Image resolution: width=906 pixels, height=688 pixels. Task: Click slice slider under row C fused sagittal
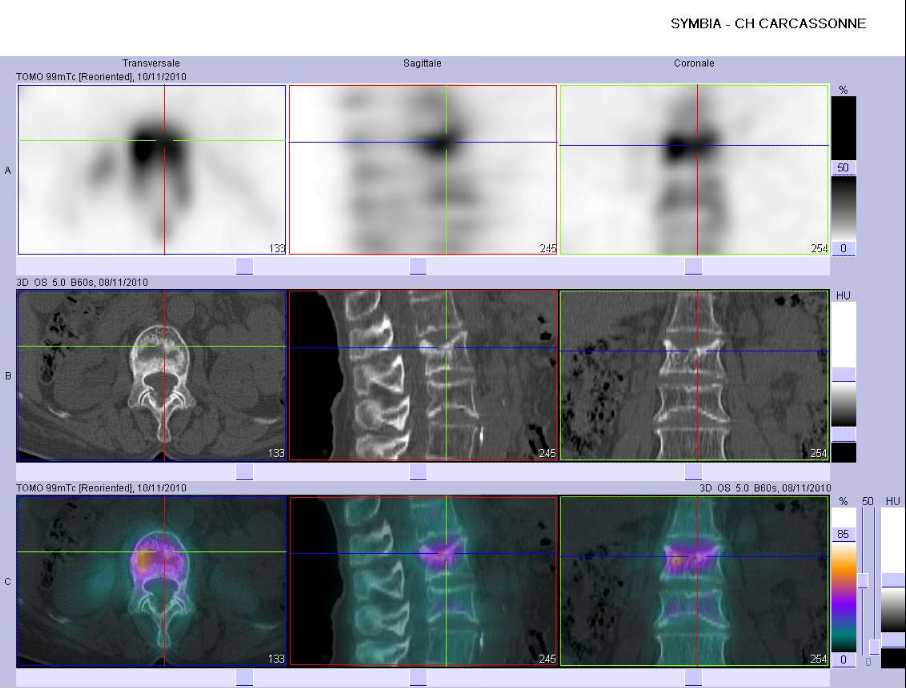(418, 678)
